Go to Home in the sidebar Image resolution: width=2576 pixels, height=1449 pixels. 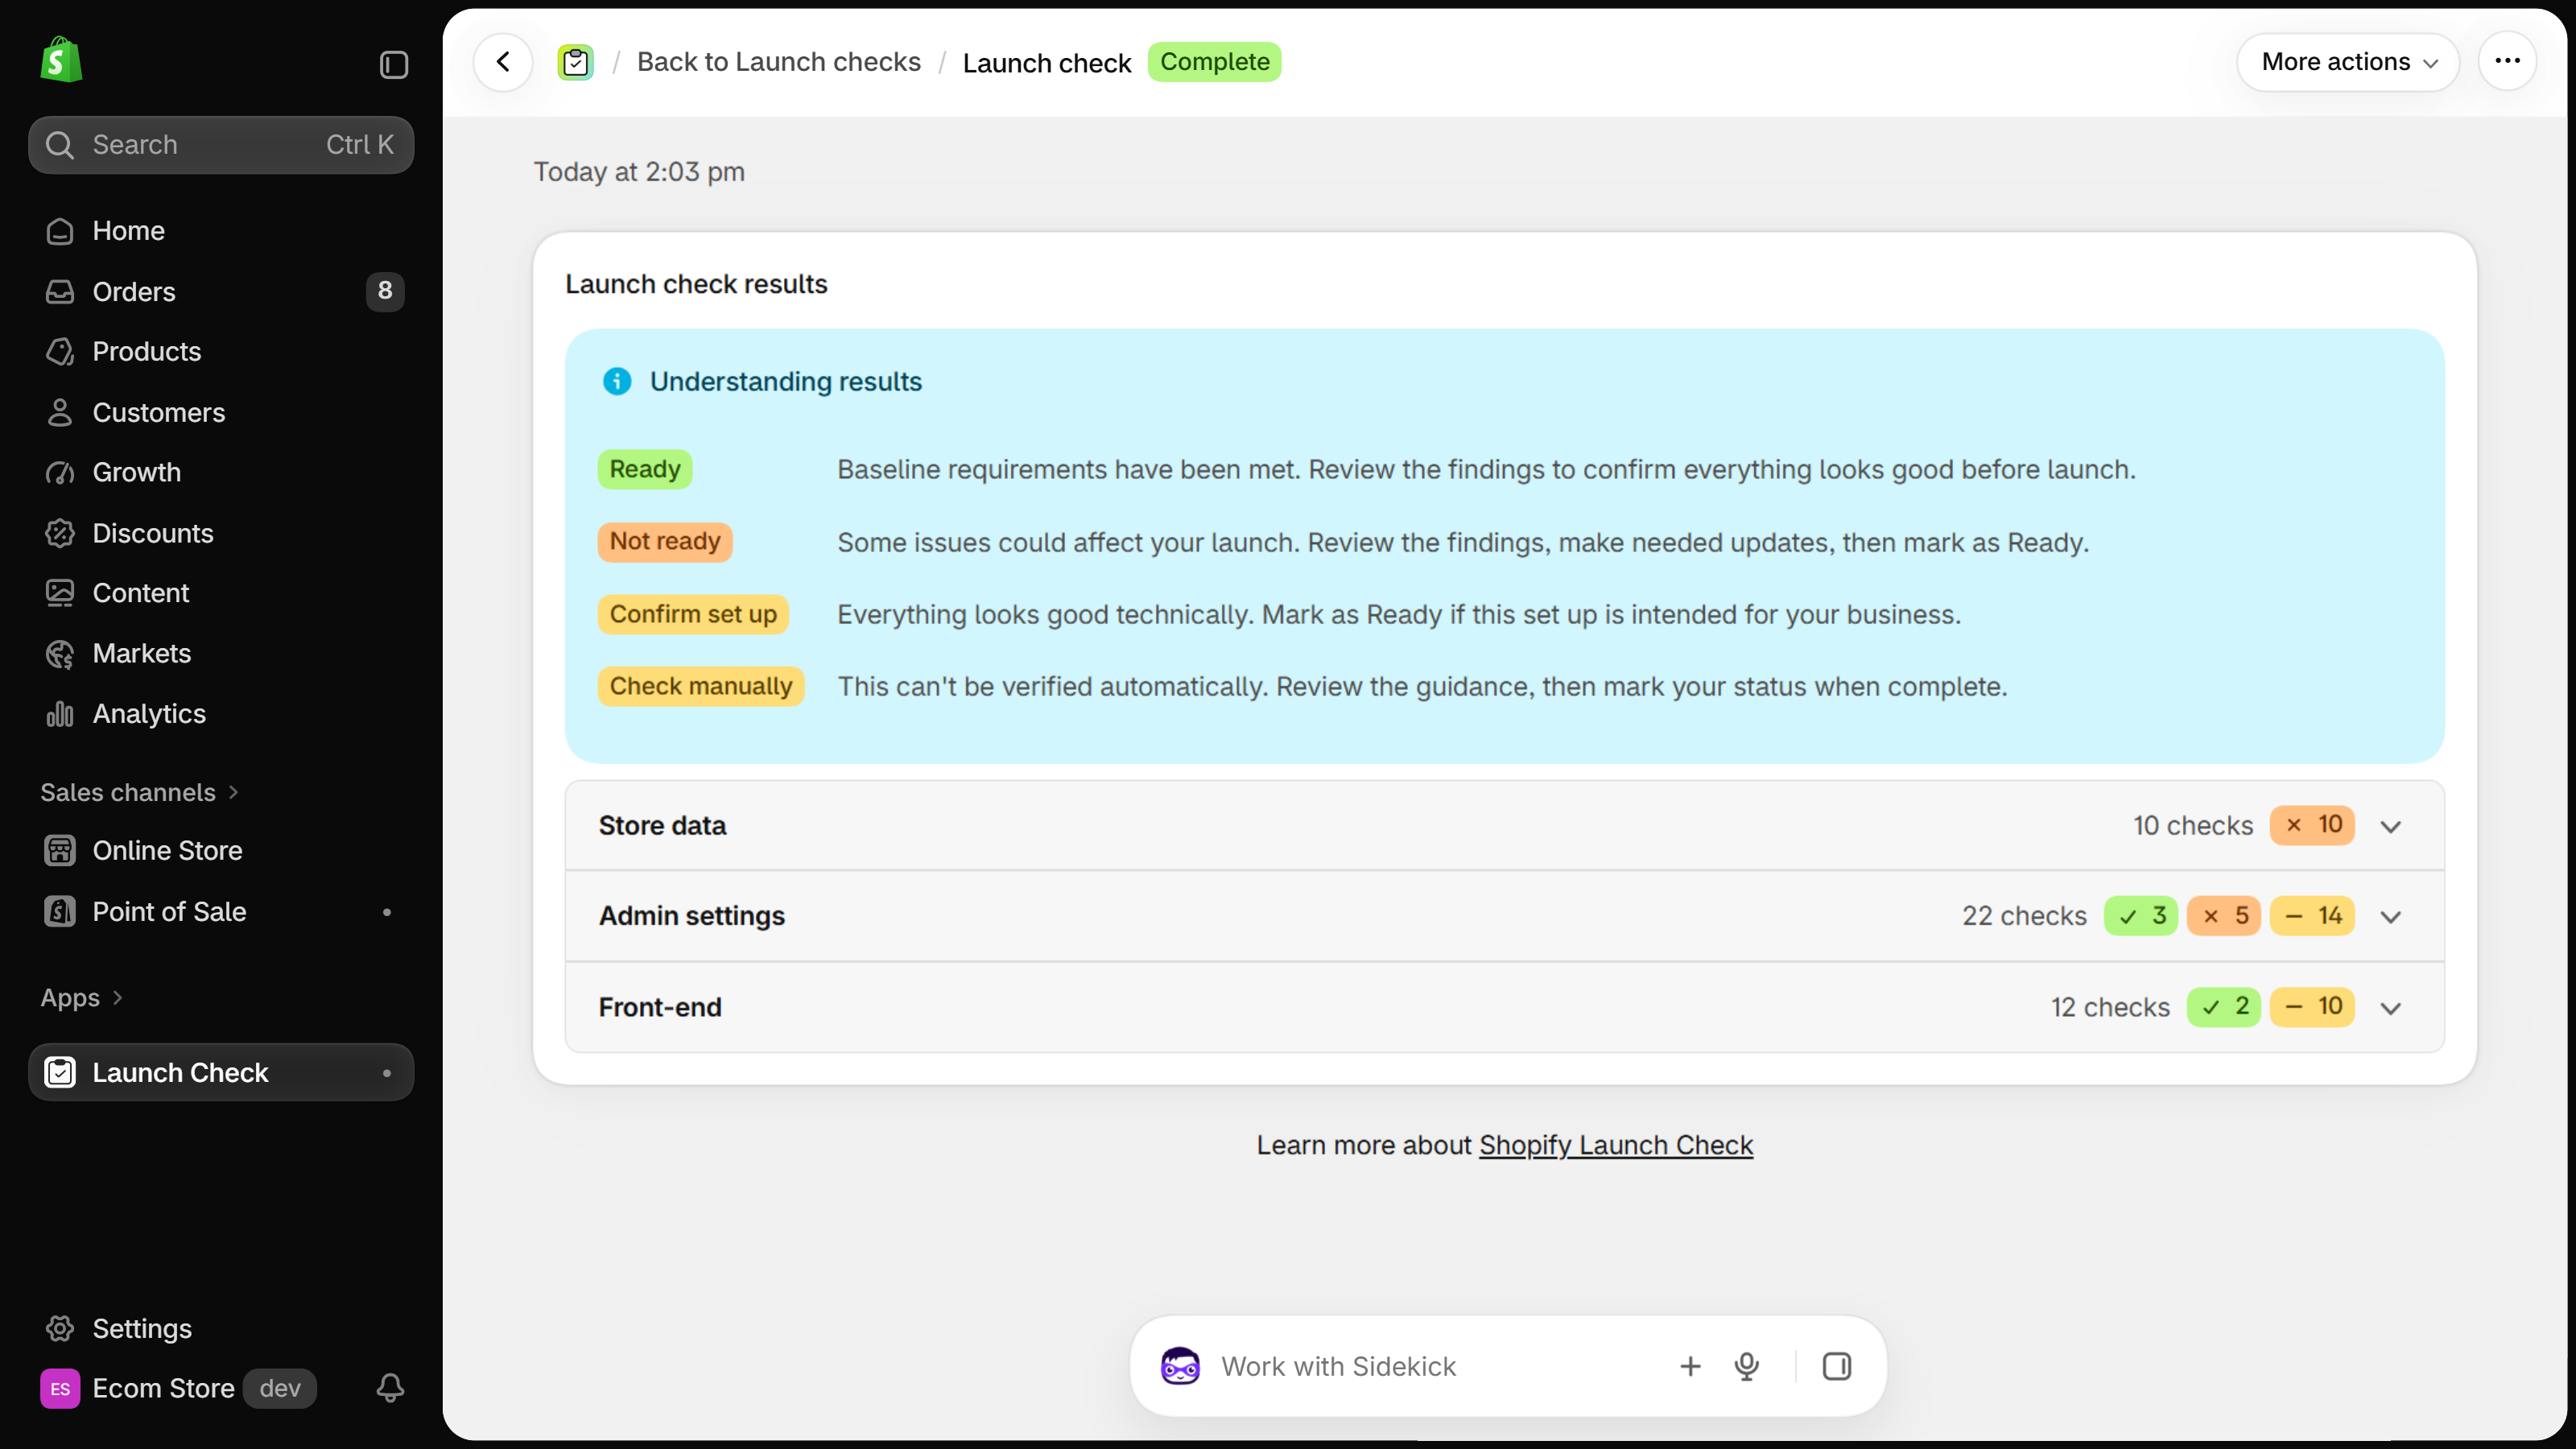click(x=221, y=231)
